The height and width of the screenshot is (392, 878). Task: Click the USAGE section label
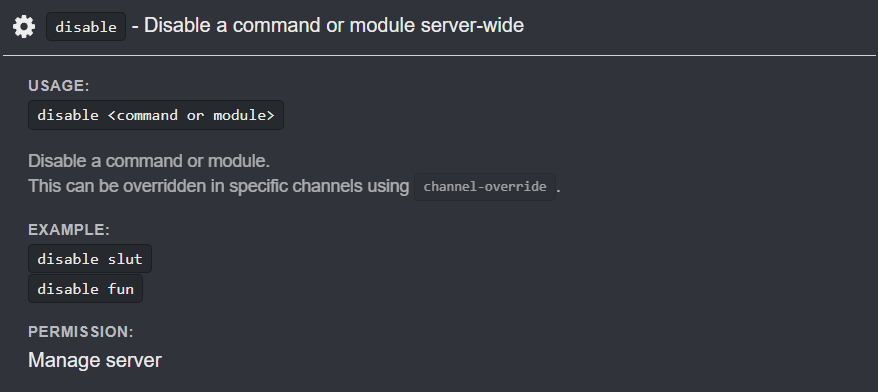[59, 86]
